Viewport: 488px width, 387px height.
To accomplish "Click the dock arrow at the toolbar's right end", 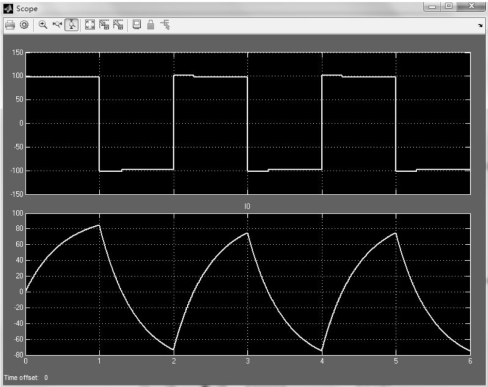I will [x=480, y=25].
